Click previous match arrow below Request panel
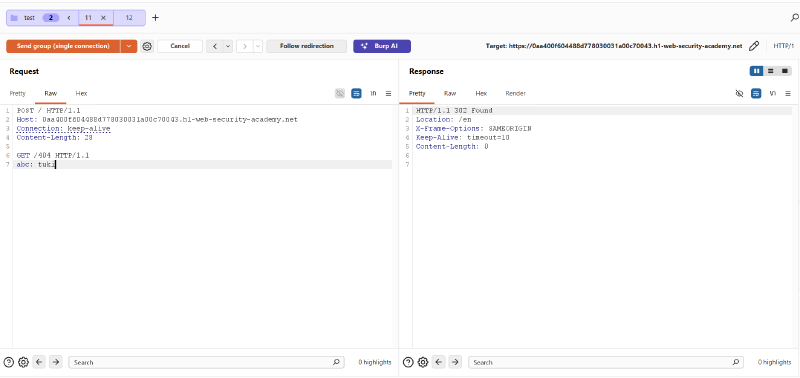The width and height of the screenshot is (800, 378). pos(39,363)
